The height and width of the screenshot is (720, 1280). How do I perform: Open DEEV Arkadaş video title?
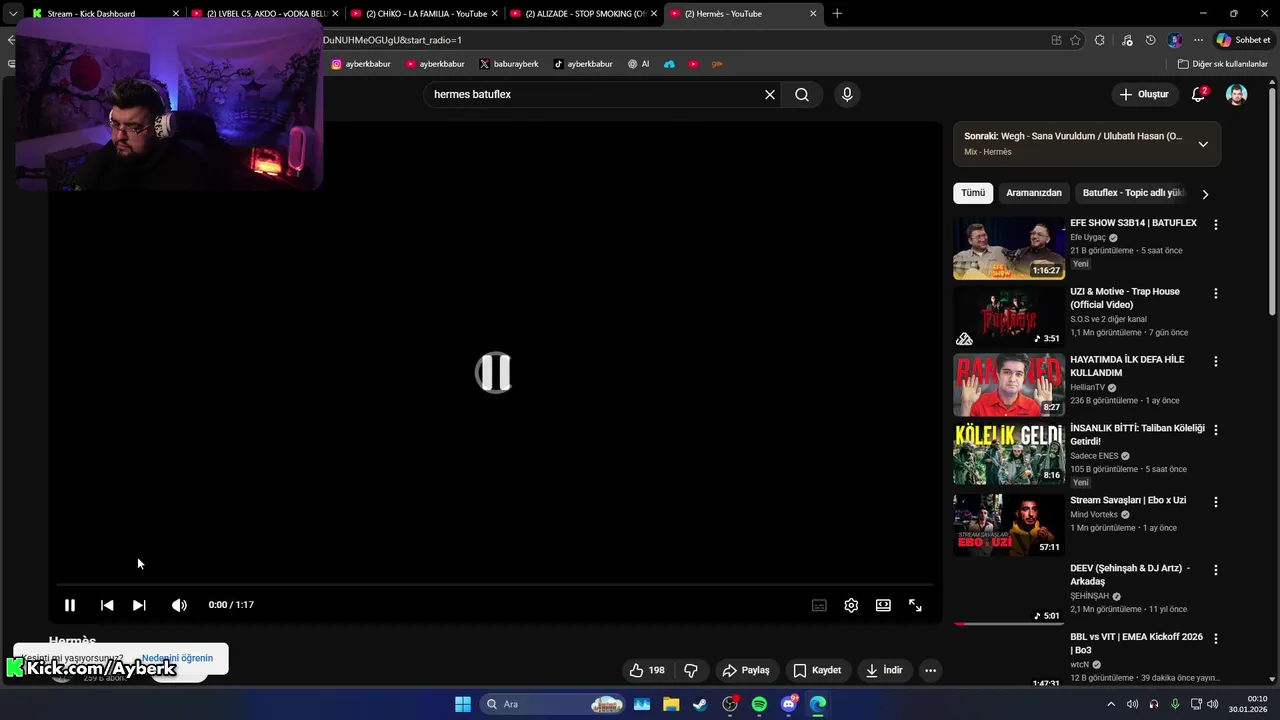(x=1130, y=575)
